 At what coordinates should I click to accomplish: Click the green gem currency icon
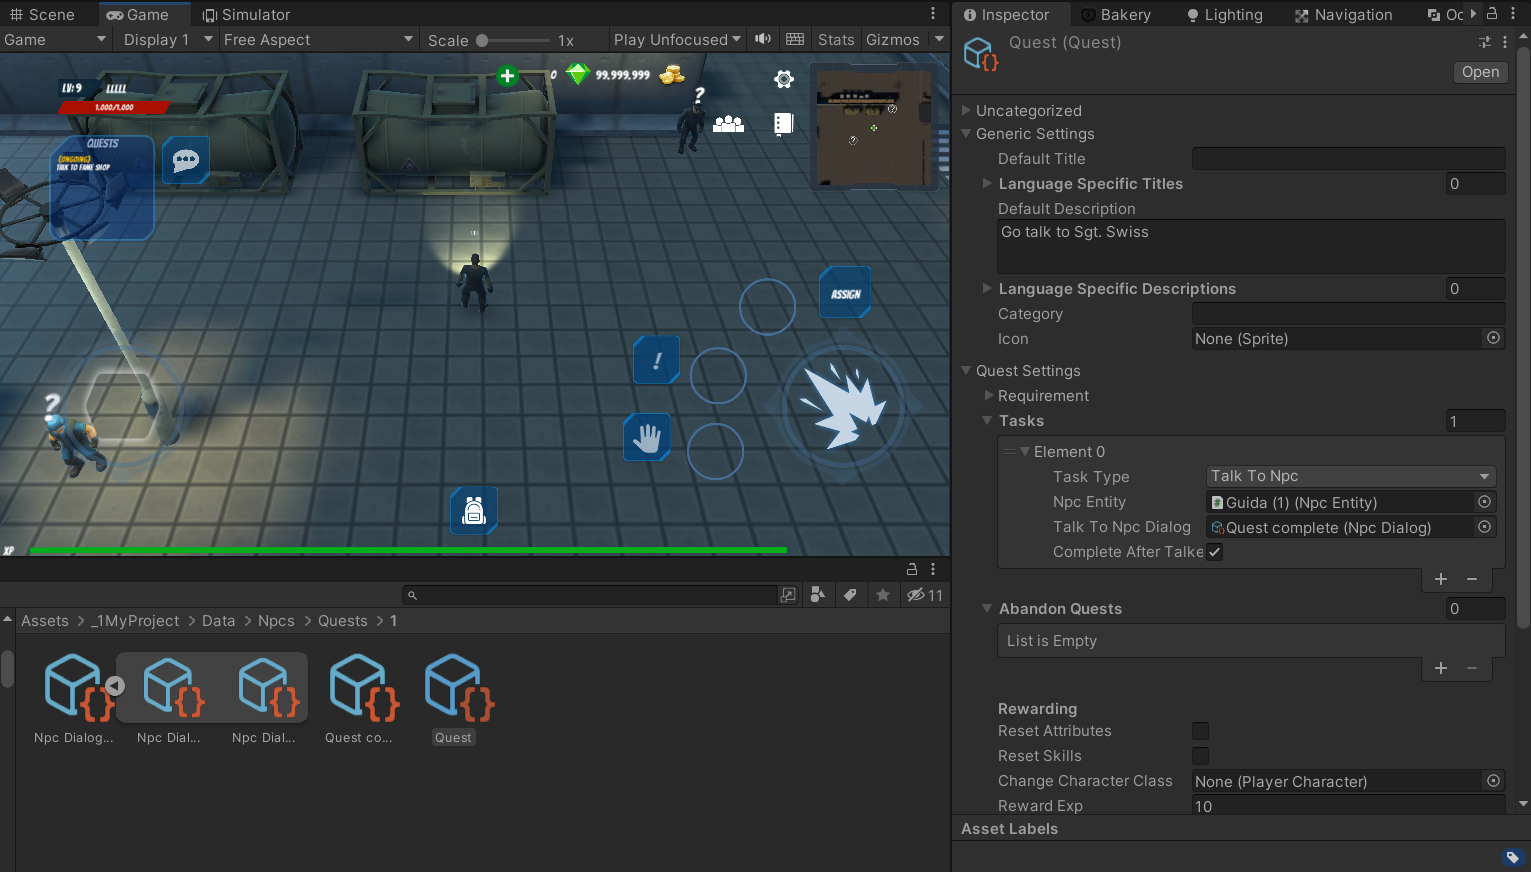pyautogui.click(x=578, y=74)
